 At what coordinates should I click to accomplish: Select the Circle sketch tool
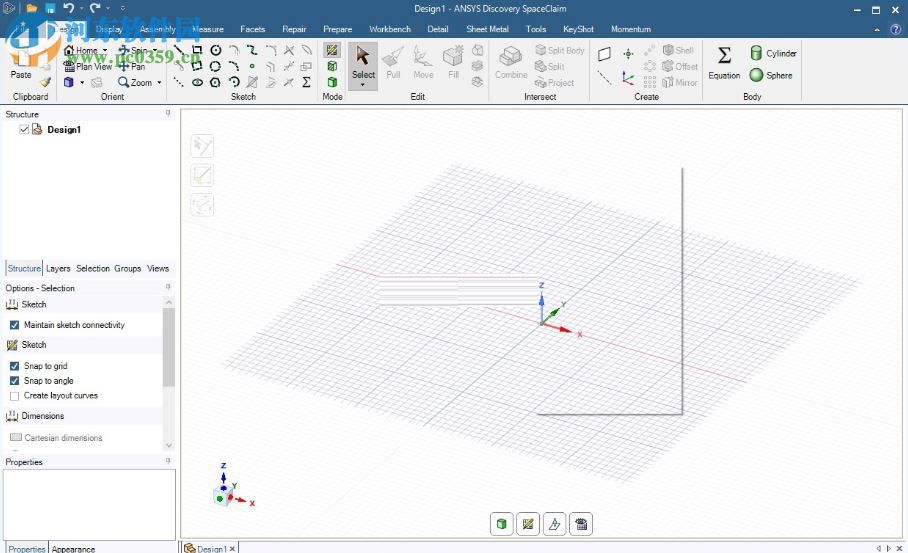tap(215, 50)
